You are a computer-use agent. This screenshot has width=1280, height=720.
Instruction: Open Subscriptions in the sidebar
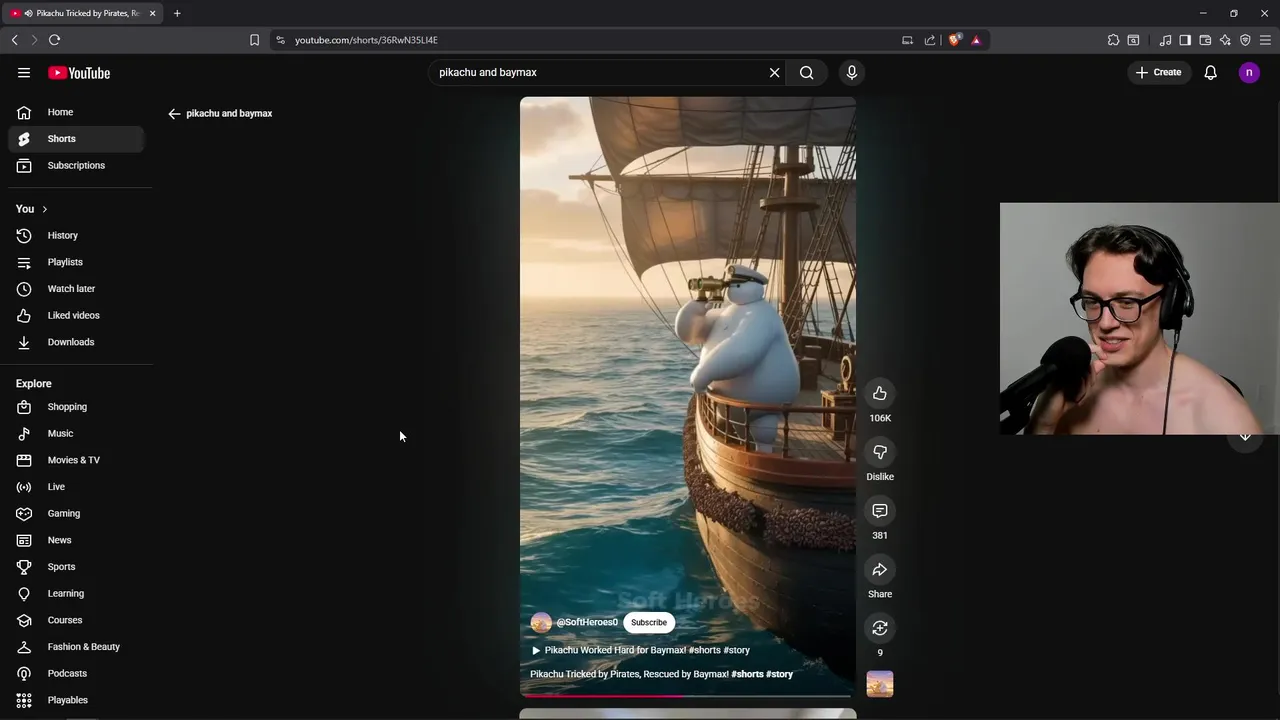click(x=76, y=166)
